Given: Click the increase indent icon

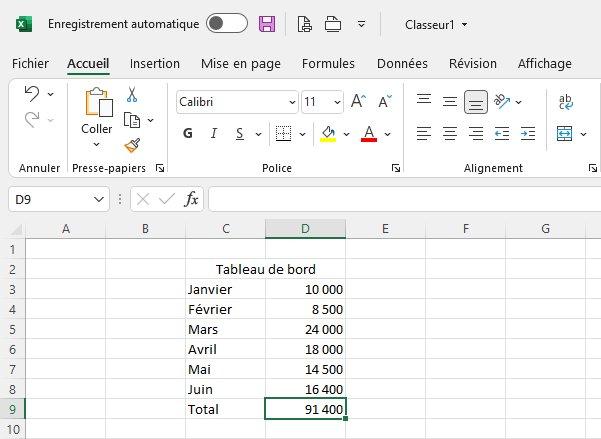Looking at the screenshot, I should click(x=528, y=133).
